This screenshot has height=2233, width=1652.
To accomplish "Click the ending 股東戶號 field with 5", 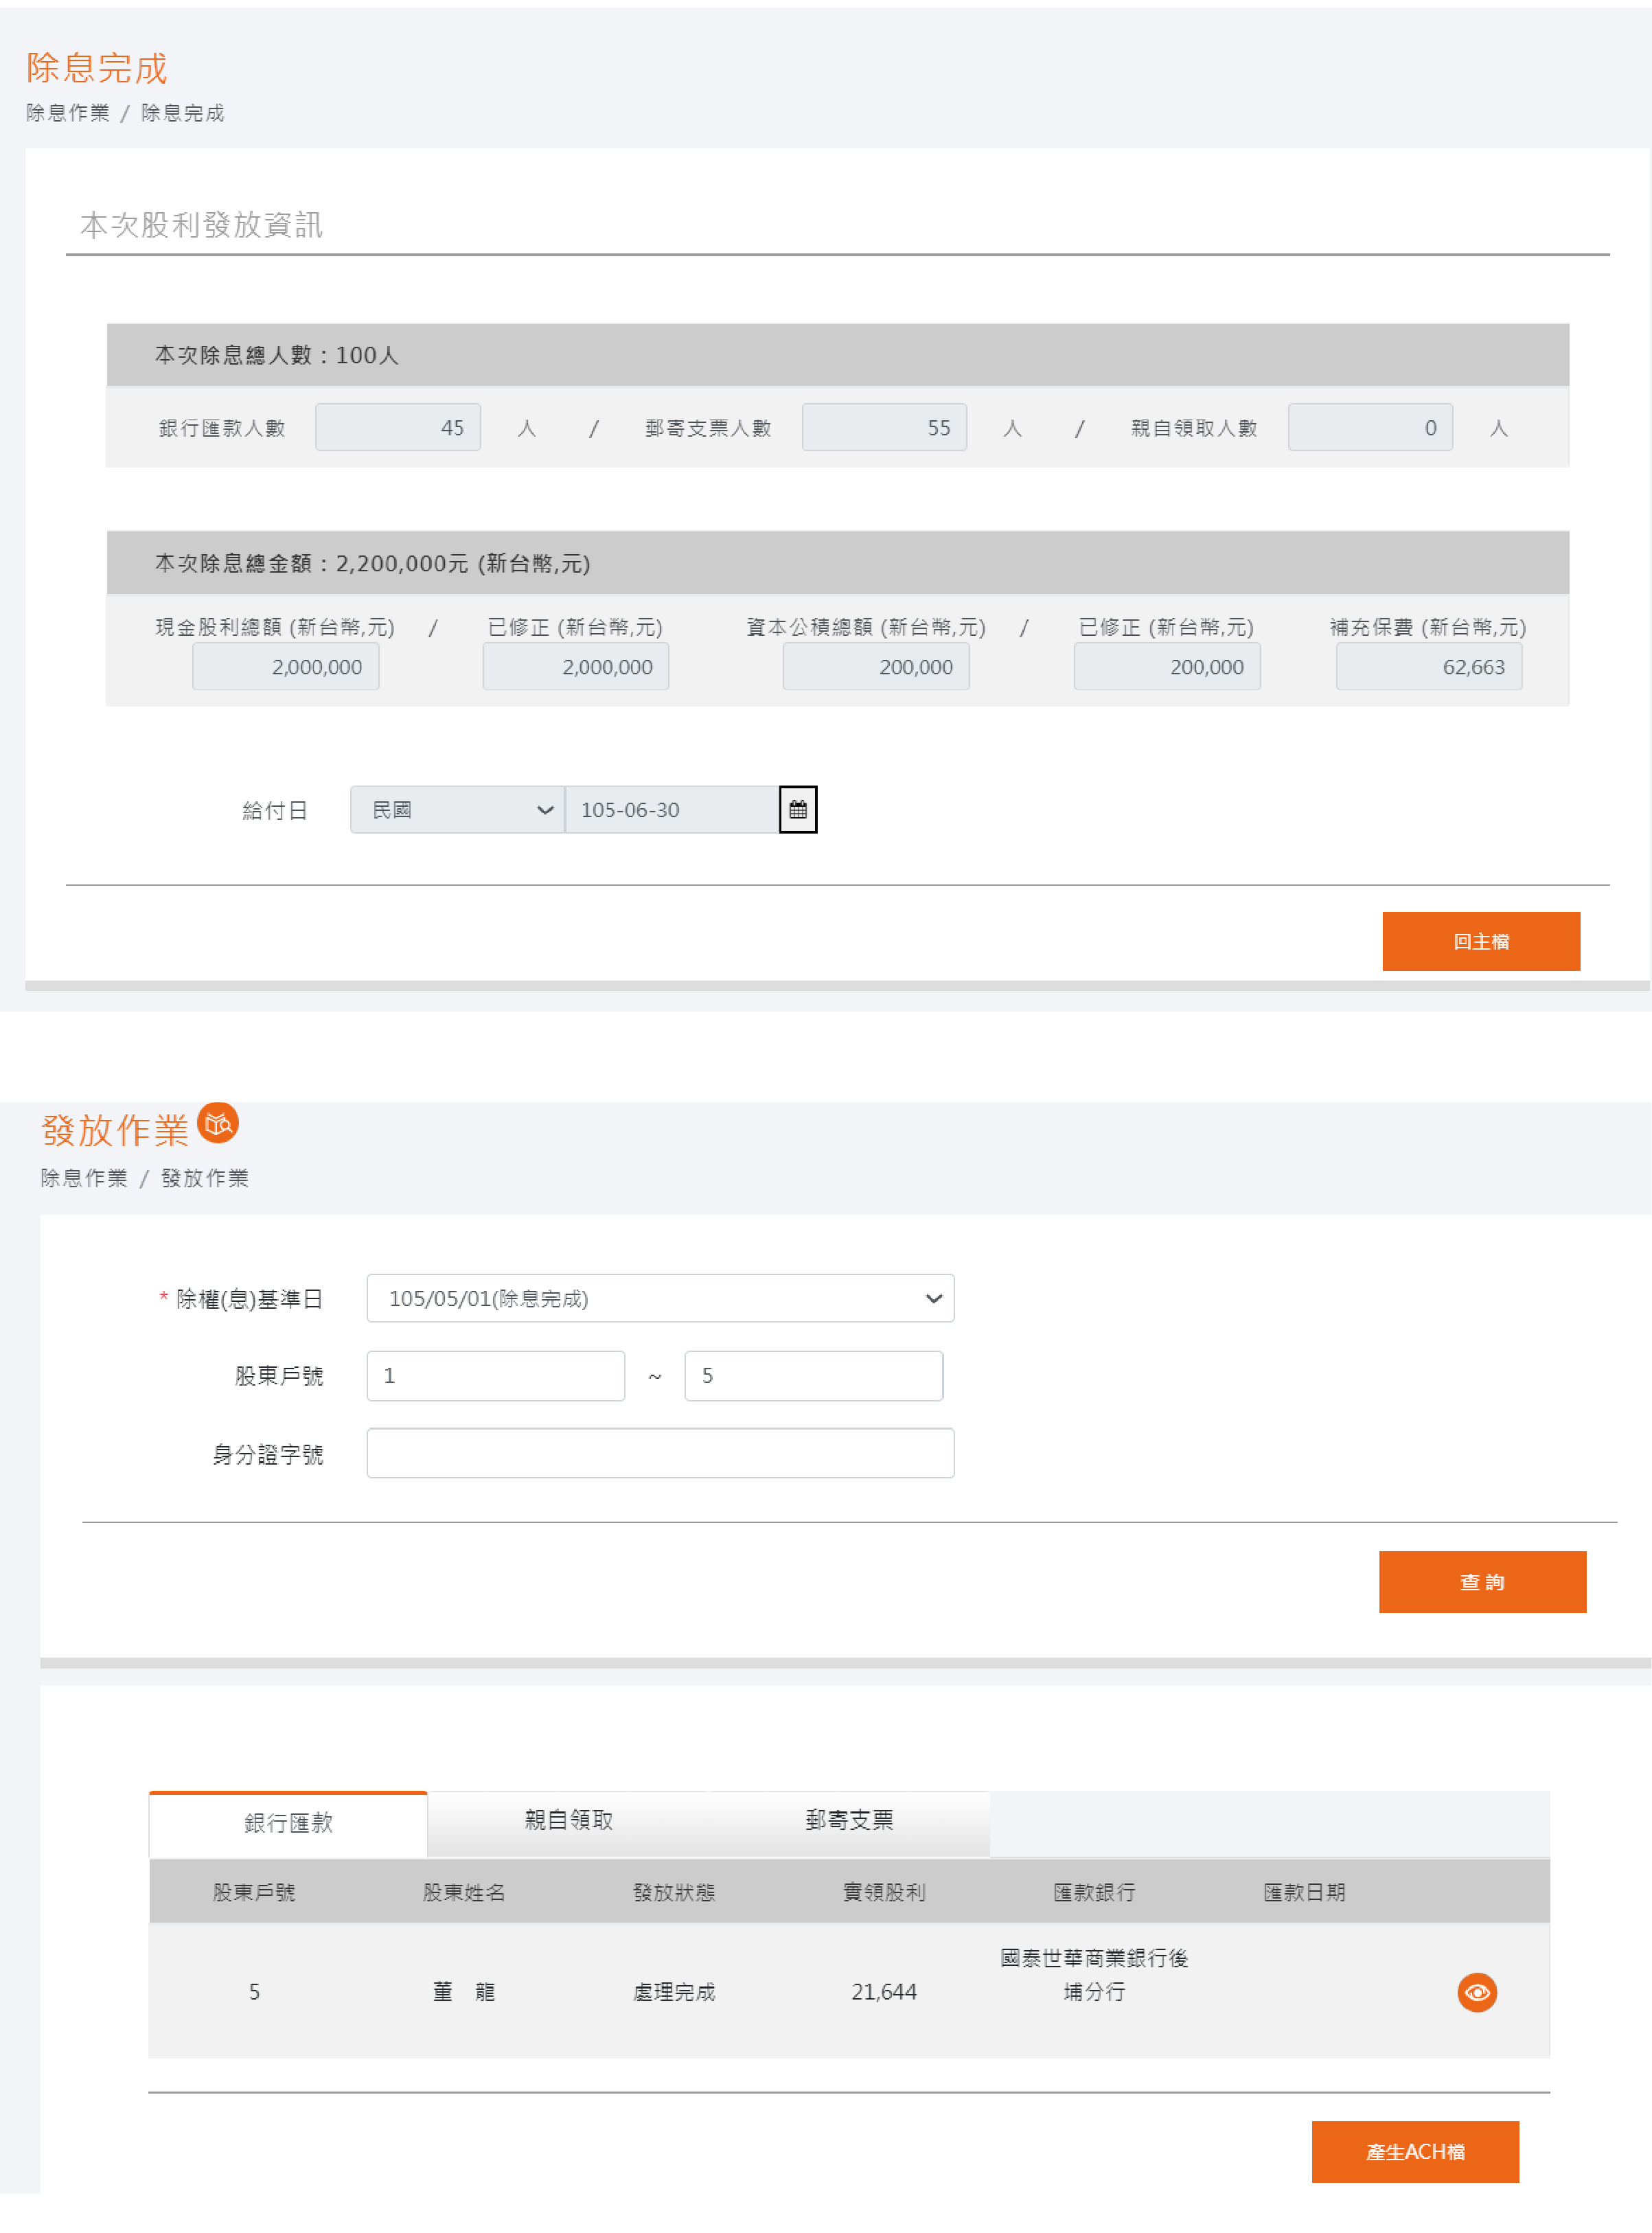I will [813, 1375].
